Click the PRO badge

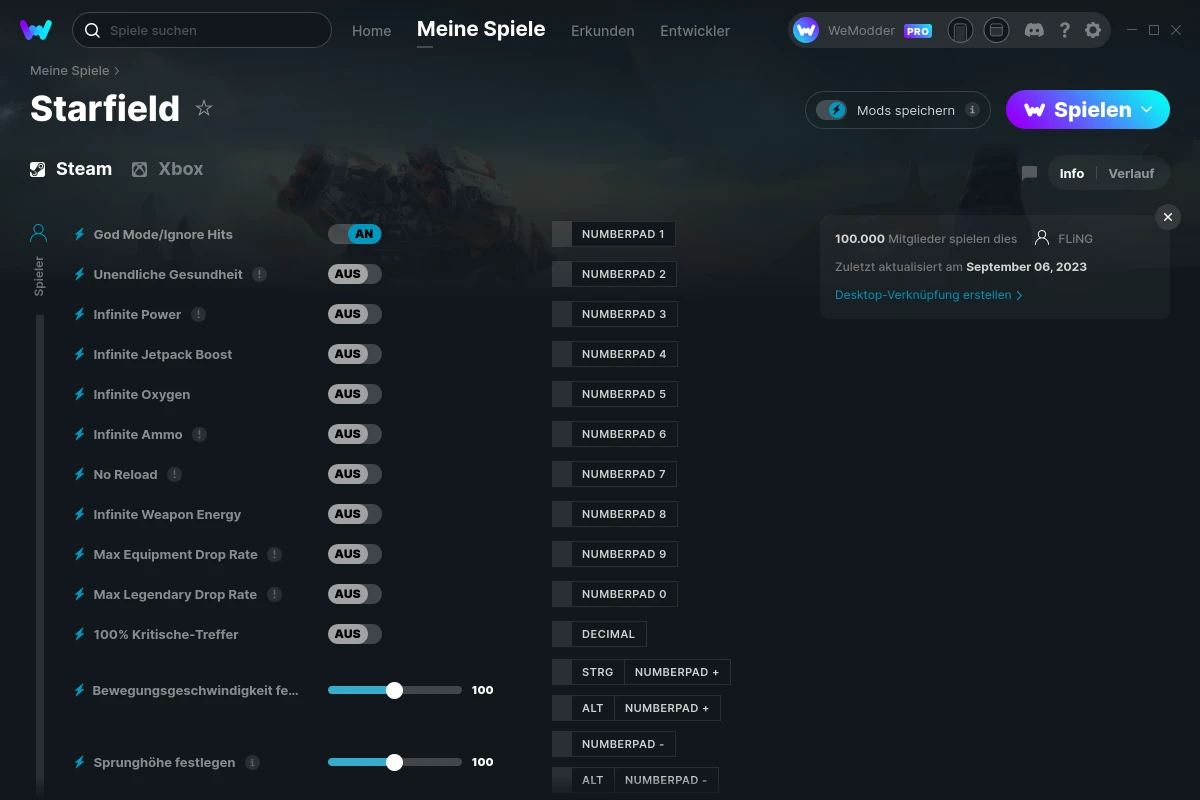[918, 31]
